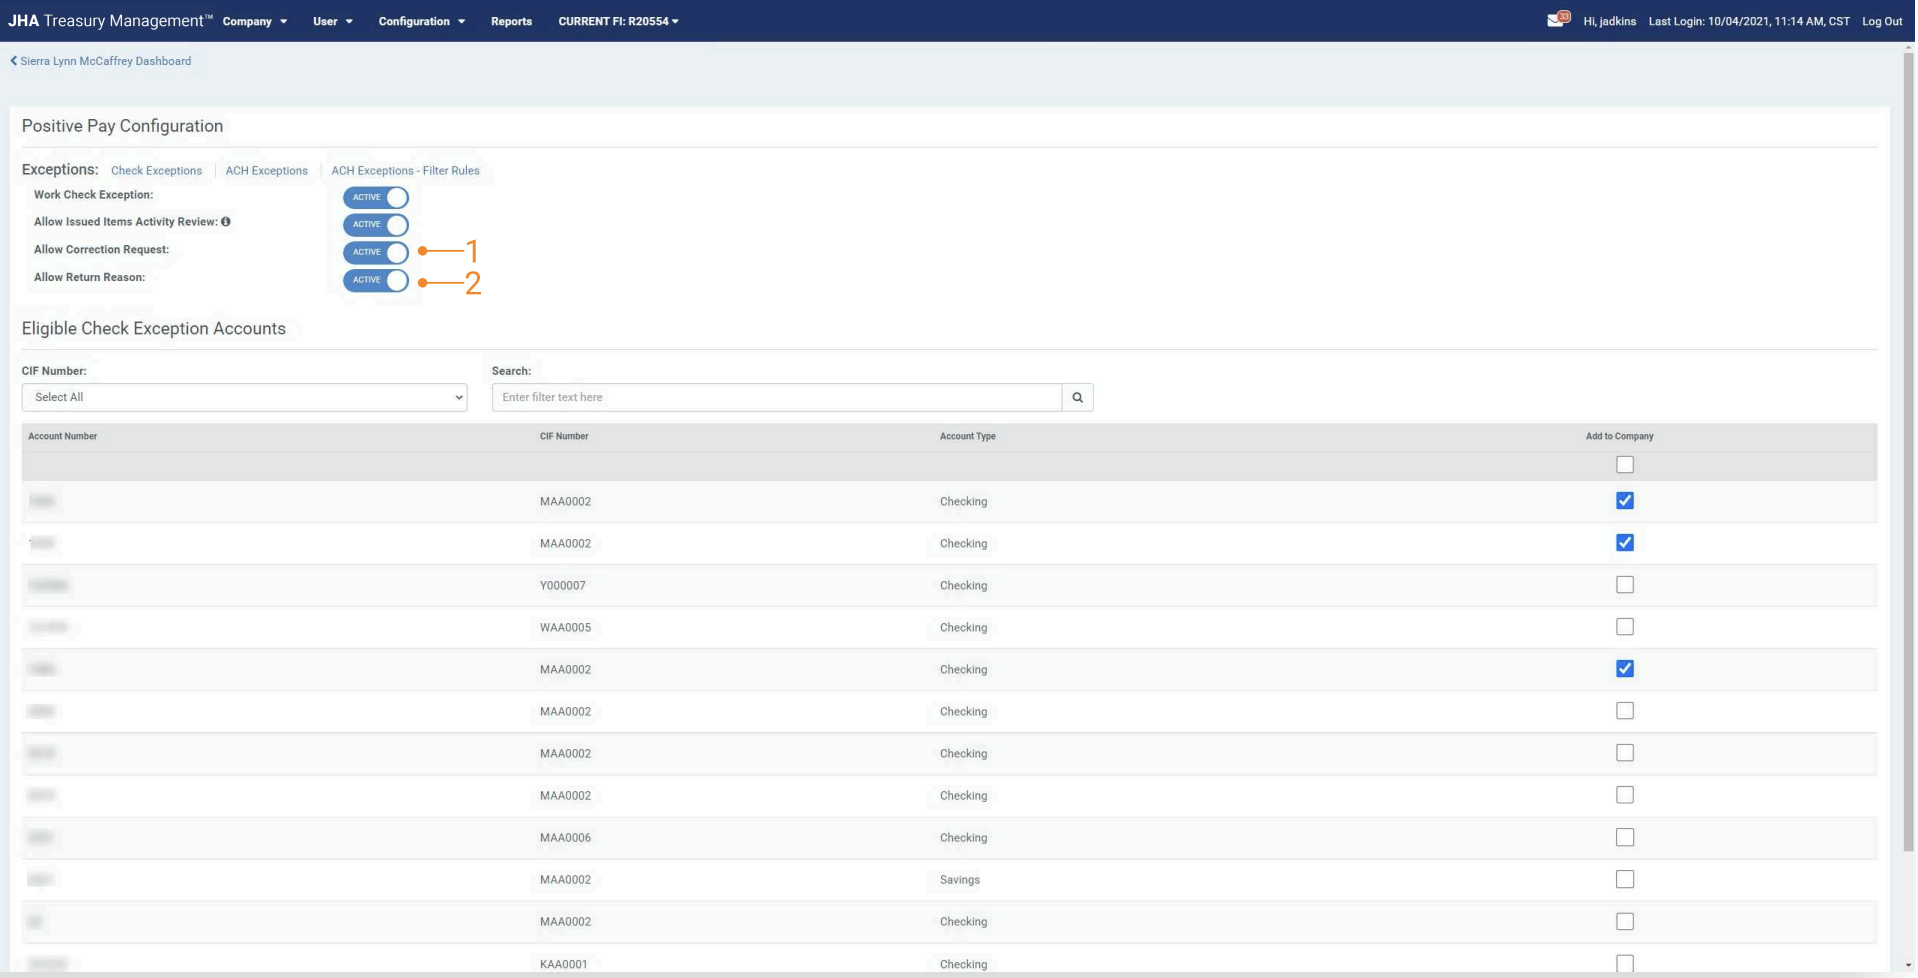The width and height of the screenshot is (1918, 978).
Task: Switch to ACH Exceptions tab
Action: point(266,171)
